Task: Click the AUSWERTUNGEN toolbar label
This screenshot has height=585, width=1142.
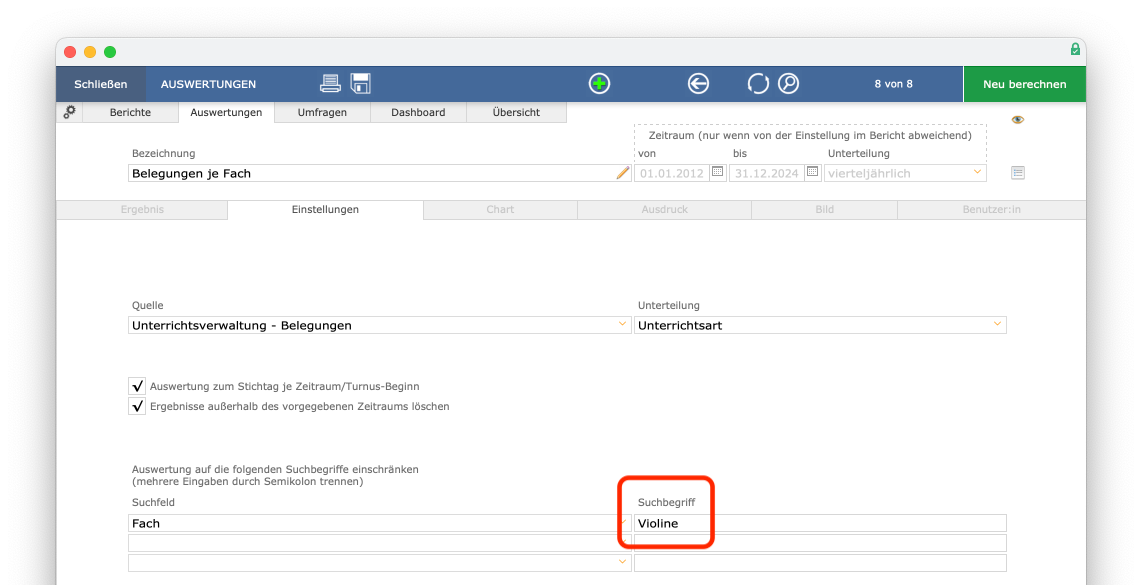Action: click(208, 84)
